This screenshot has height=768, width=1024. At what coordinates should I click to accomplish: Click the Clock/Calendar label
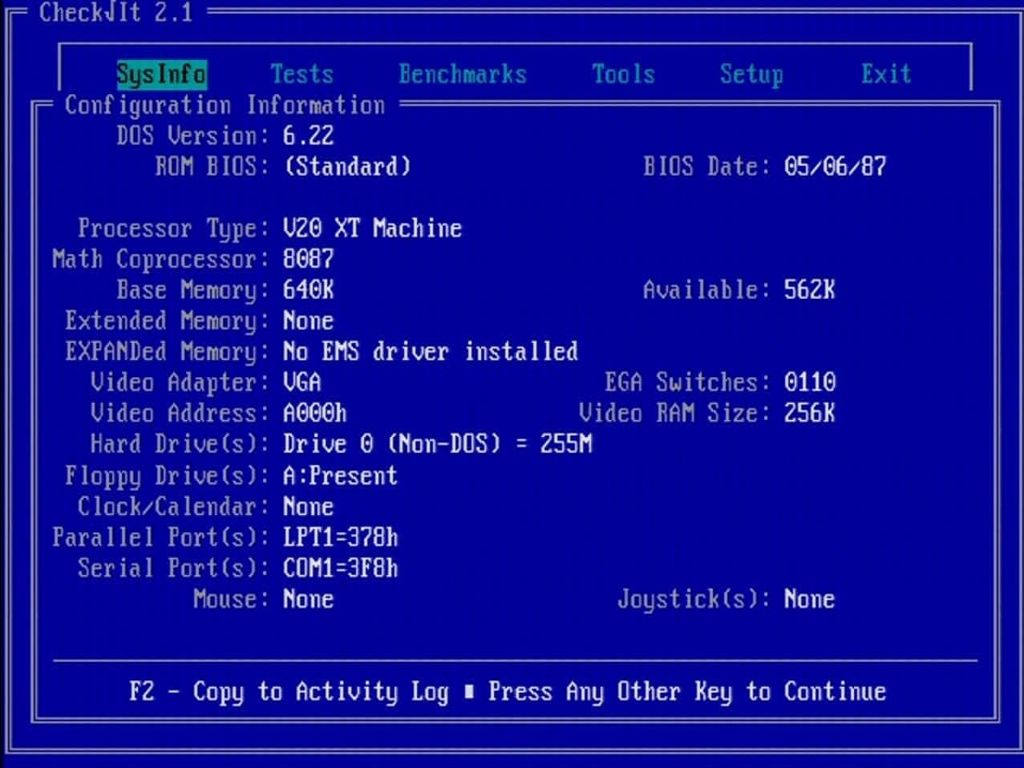173,507
